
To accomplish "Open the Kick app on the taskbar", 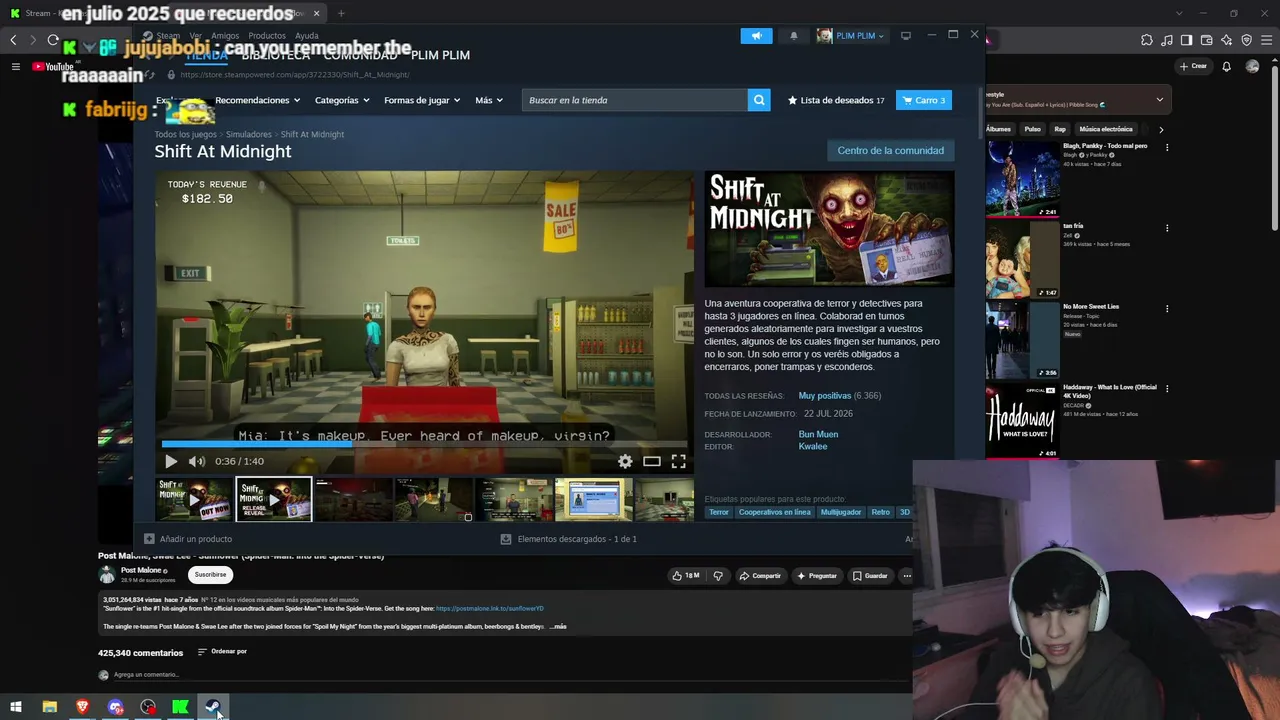I will (180, 707).
